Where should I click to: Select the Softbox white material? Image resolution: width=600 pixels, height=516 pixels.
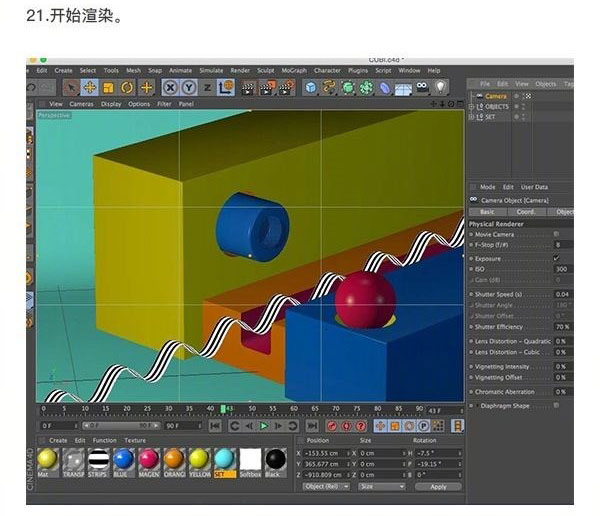(x=250, y=463)
